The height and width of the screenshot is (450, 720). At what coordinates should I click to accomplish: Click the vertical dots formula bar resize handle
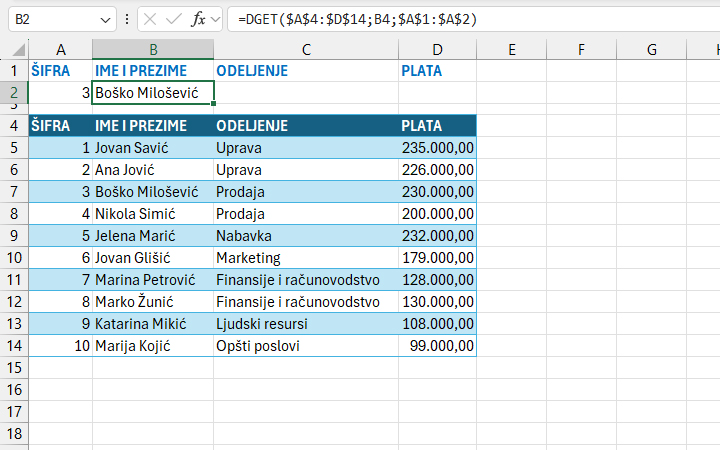(127, 19)
